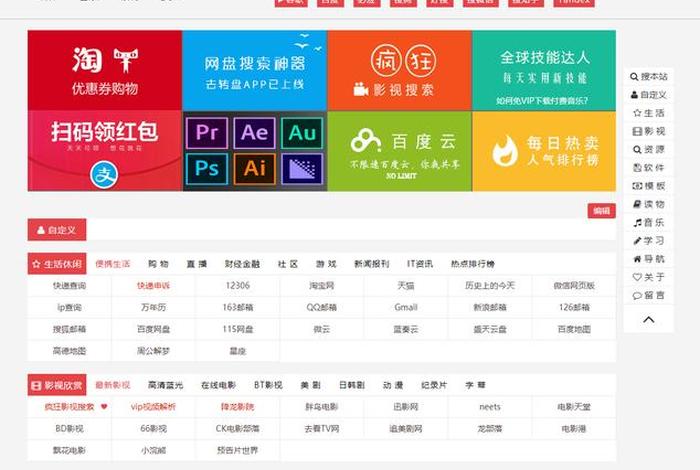
Task: Switch to the 游戏 tab
Action: click(326, 264)
